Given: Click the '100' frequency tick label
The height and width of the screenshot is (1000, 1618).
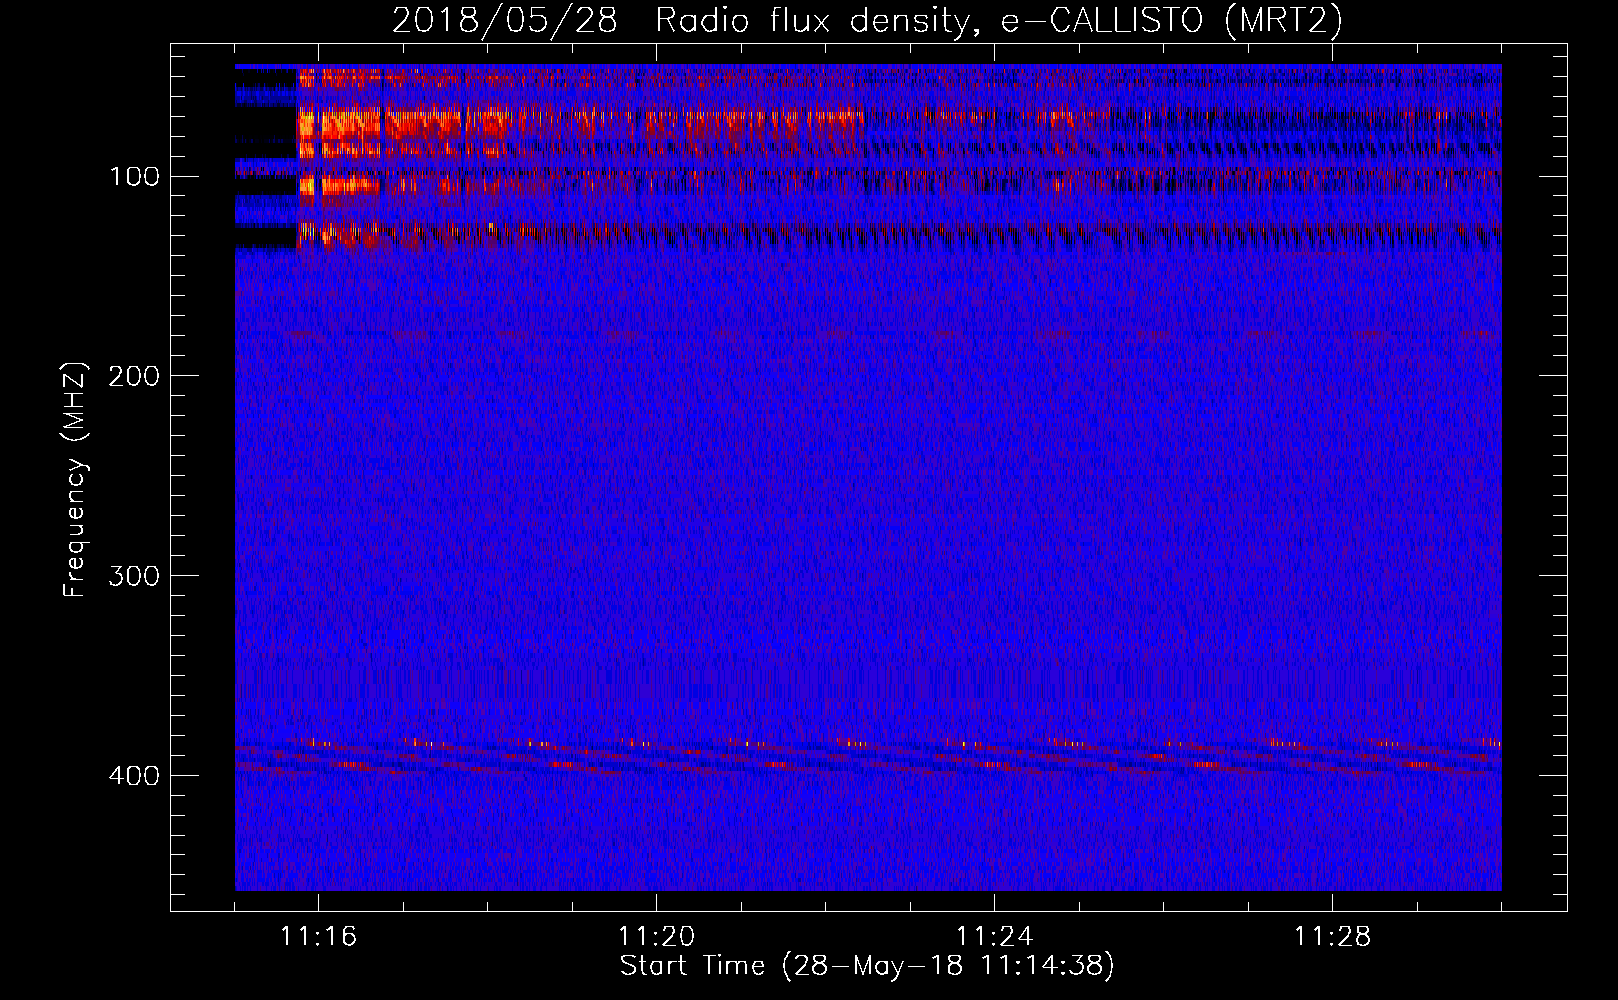Looking at the screenshot, I should coord(134,177).
